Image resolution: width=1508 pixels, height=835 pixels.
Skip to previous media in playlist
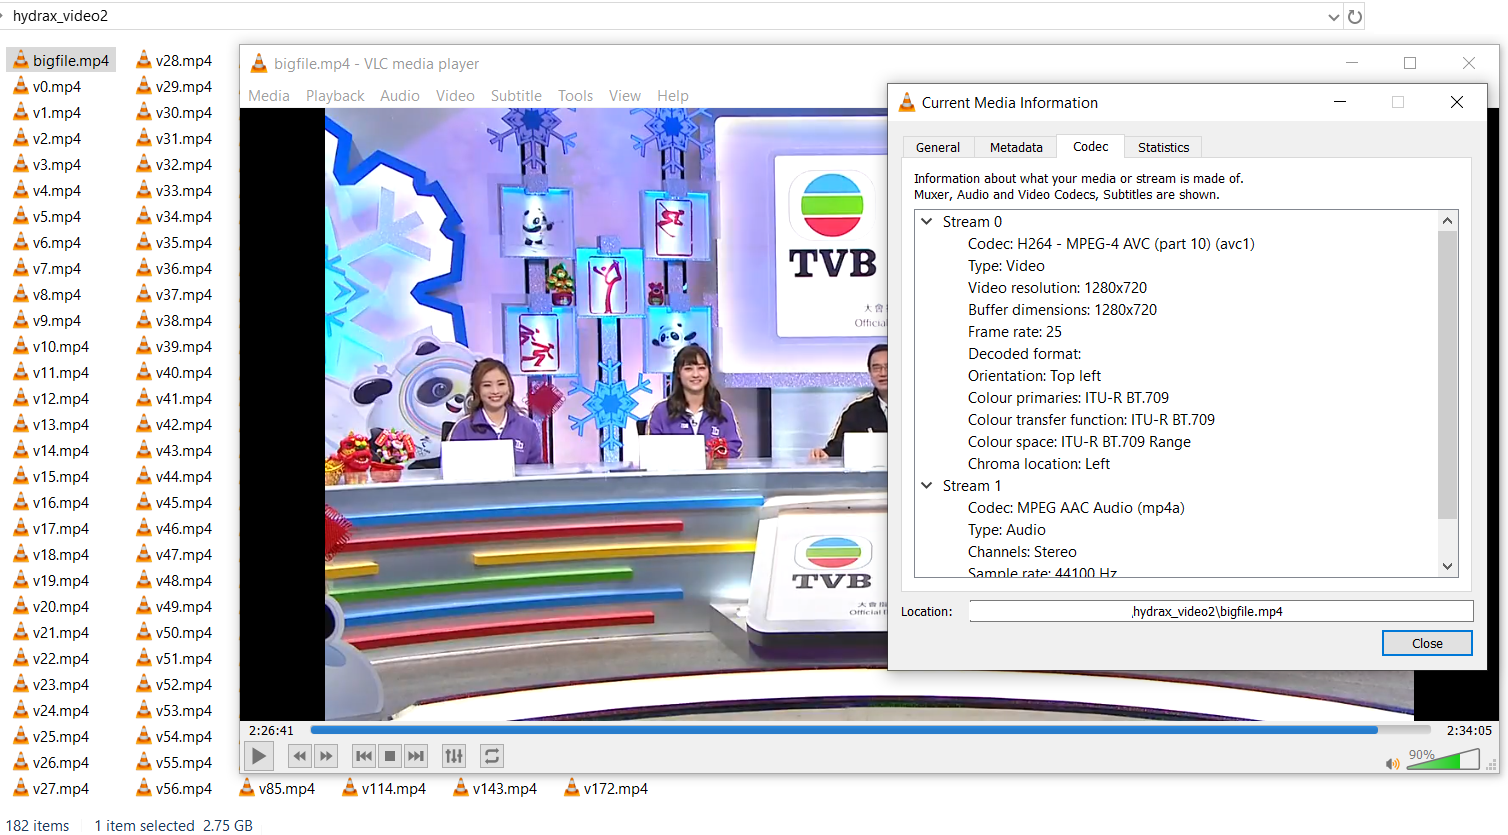(x=364, y=756)
